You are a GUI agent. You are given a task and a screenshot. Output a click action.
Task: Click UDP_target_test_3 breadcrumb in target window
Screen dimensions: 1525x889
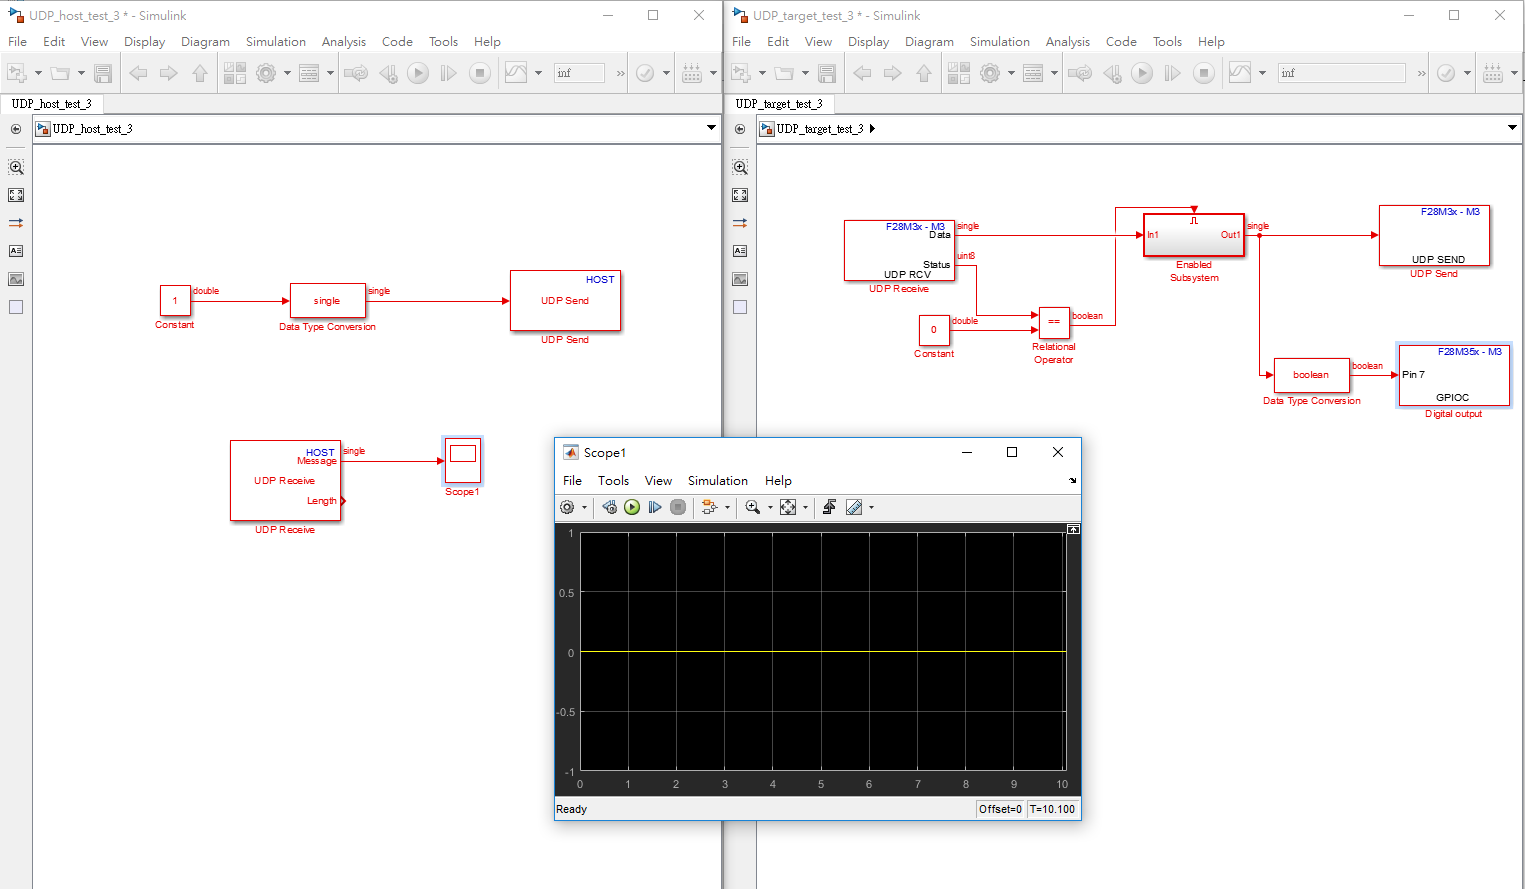pos(819,129)
